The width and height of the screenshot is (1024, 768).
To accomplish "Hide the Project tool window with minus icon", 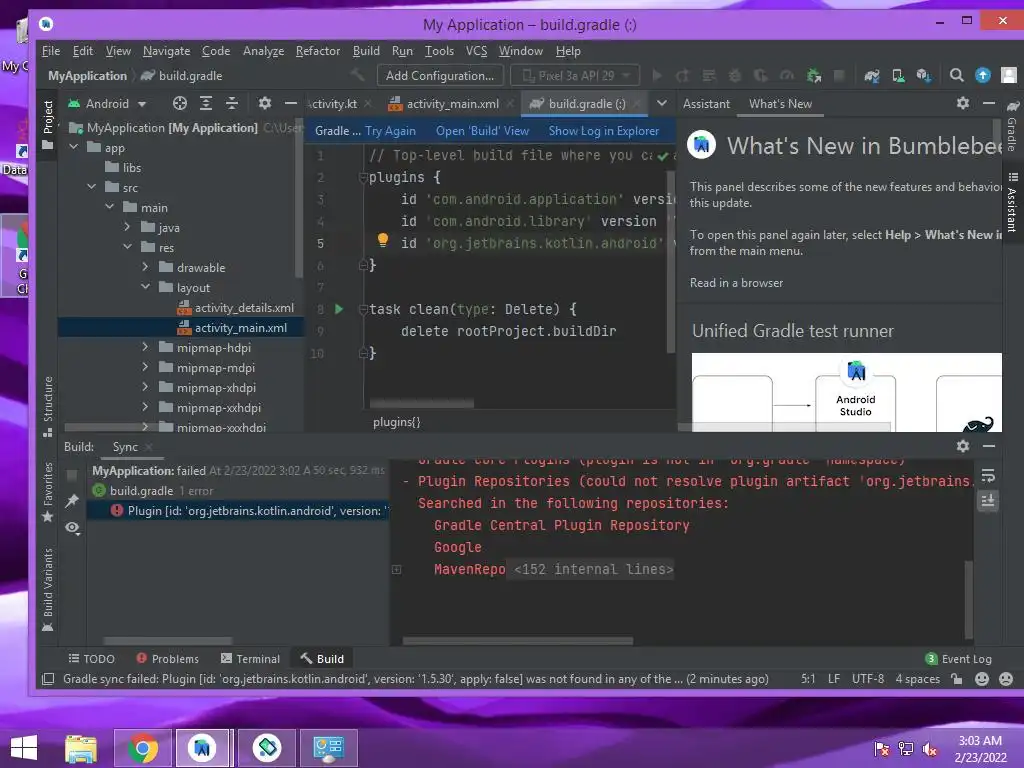I will click(291, 103).
